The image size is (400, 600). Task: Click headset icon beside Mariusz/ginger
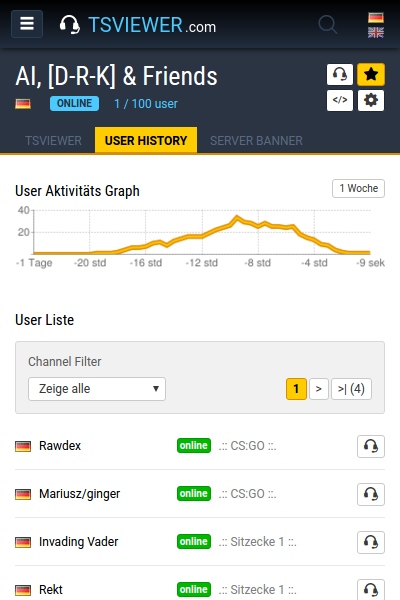(371, 494)
